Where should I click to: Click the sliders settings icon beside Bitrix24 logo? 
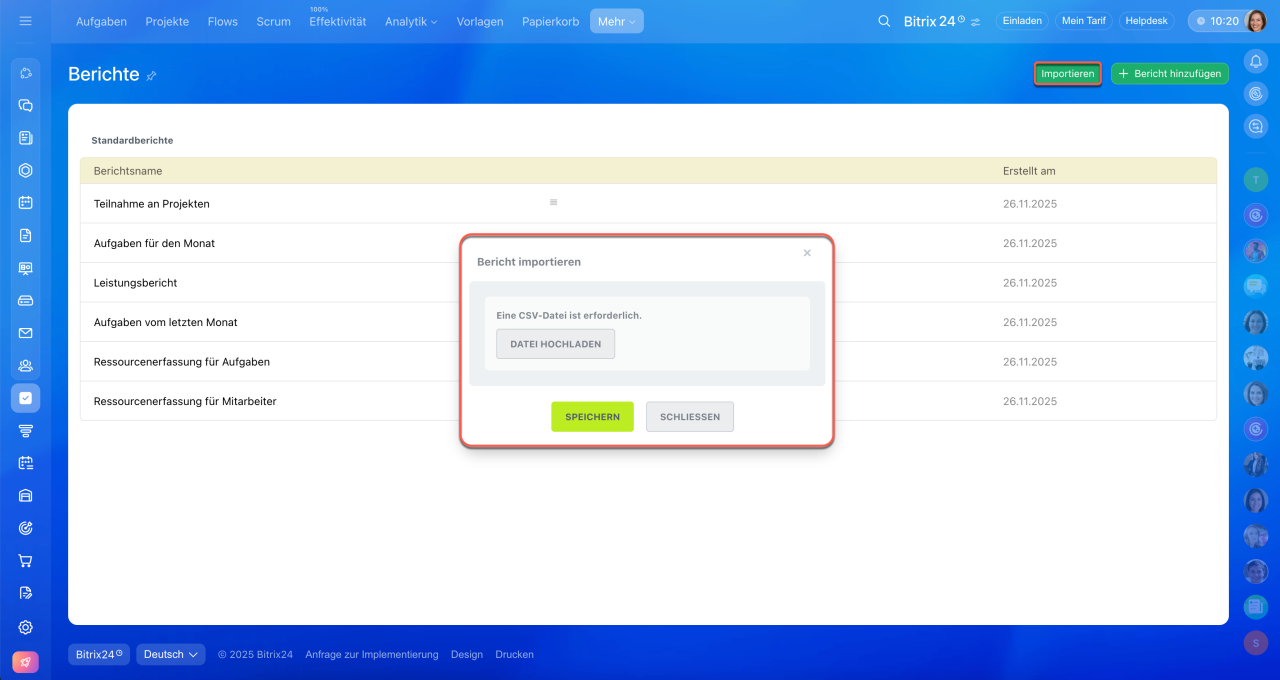click(x=975, y=22)
